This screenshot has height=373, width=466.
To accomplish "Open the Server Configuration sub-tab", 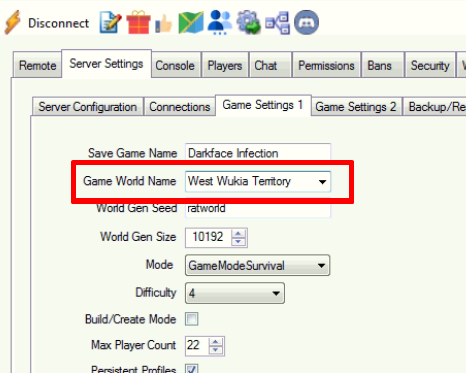I will point(88,107).
